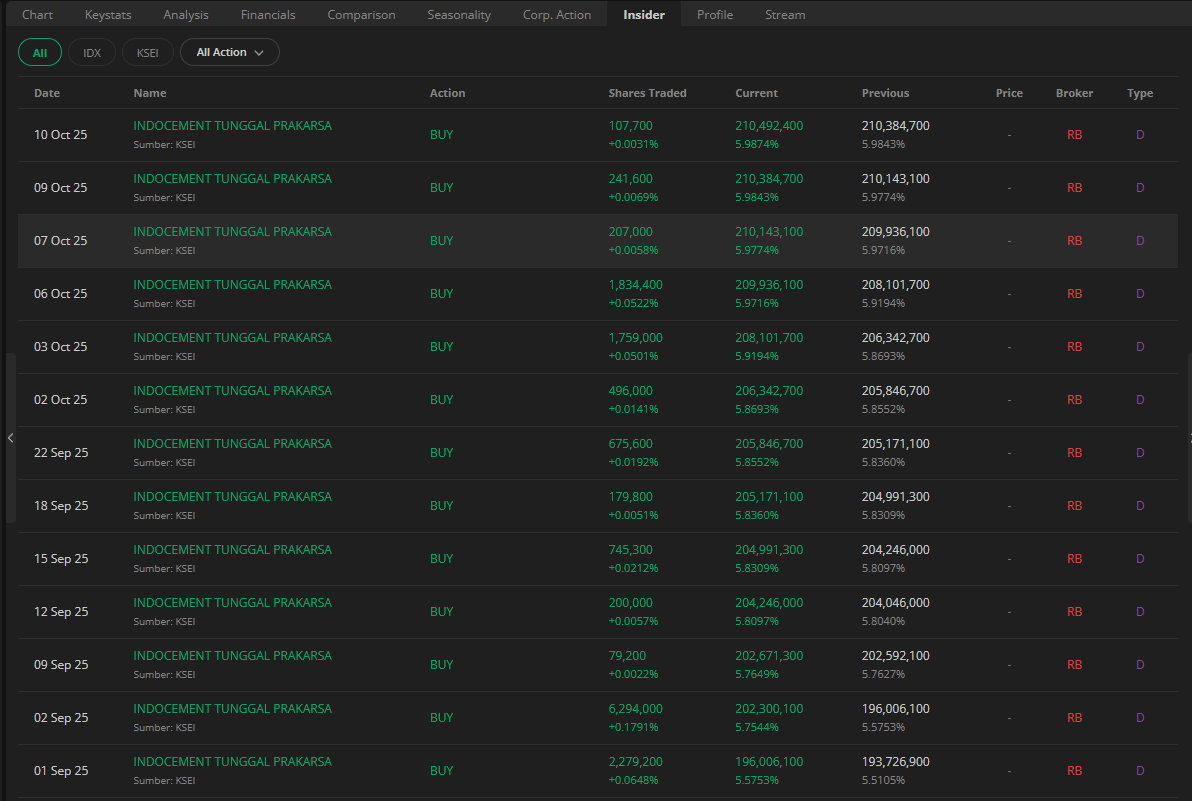Click RB broker code in 15 Sep 25 row
This screenshot has width=1192, height=801.
[x=1074, y=559]
